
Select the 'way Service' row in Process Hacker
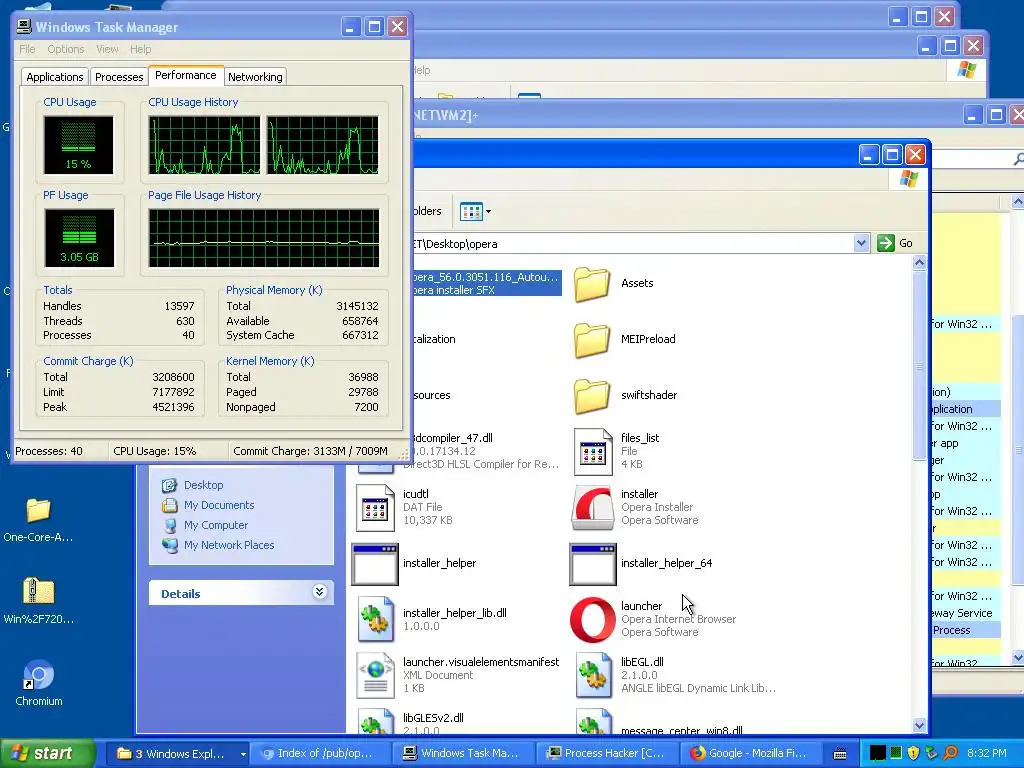tap(964, 613)
